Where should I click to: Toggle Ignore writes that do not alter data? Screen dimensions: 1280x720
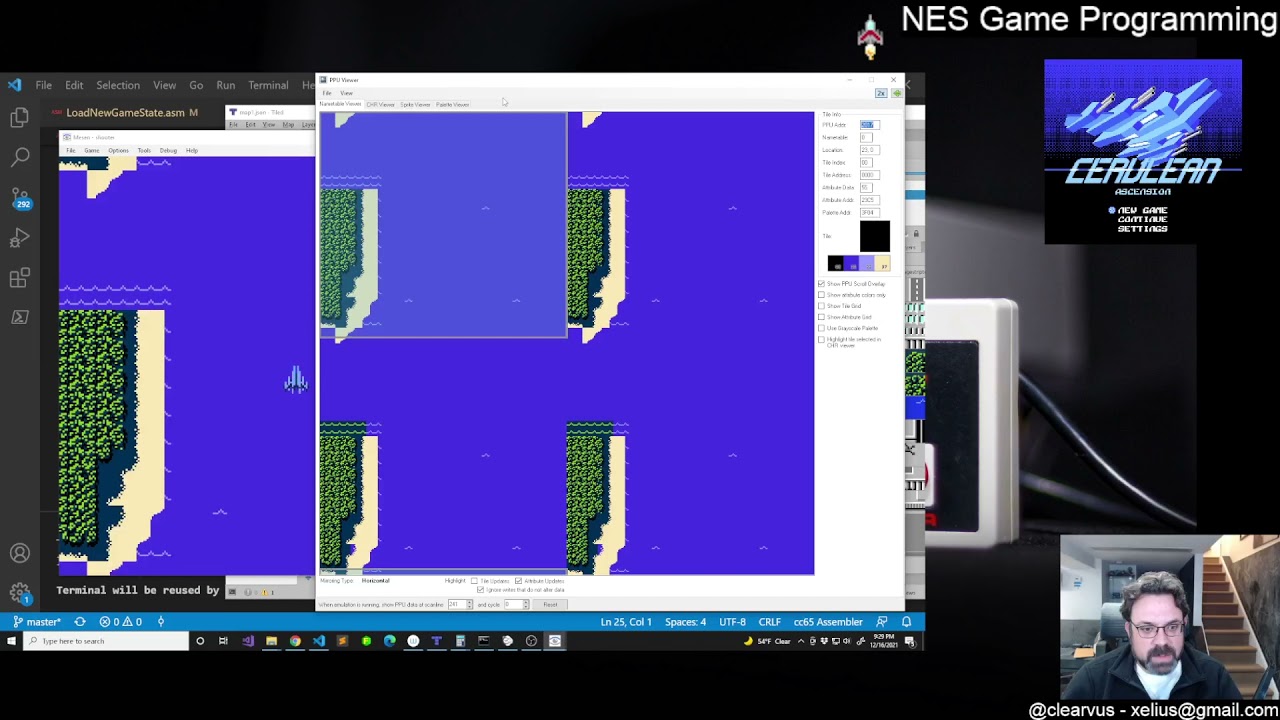coord(481,590)
